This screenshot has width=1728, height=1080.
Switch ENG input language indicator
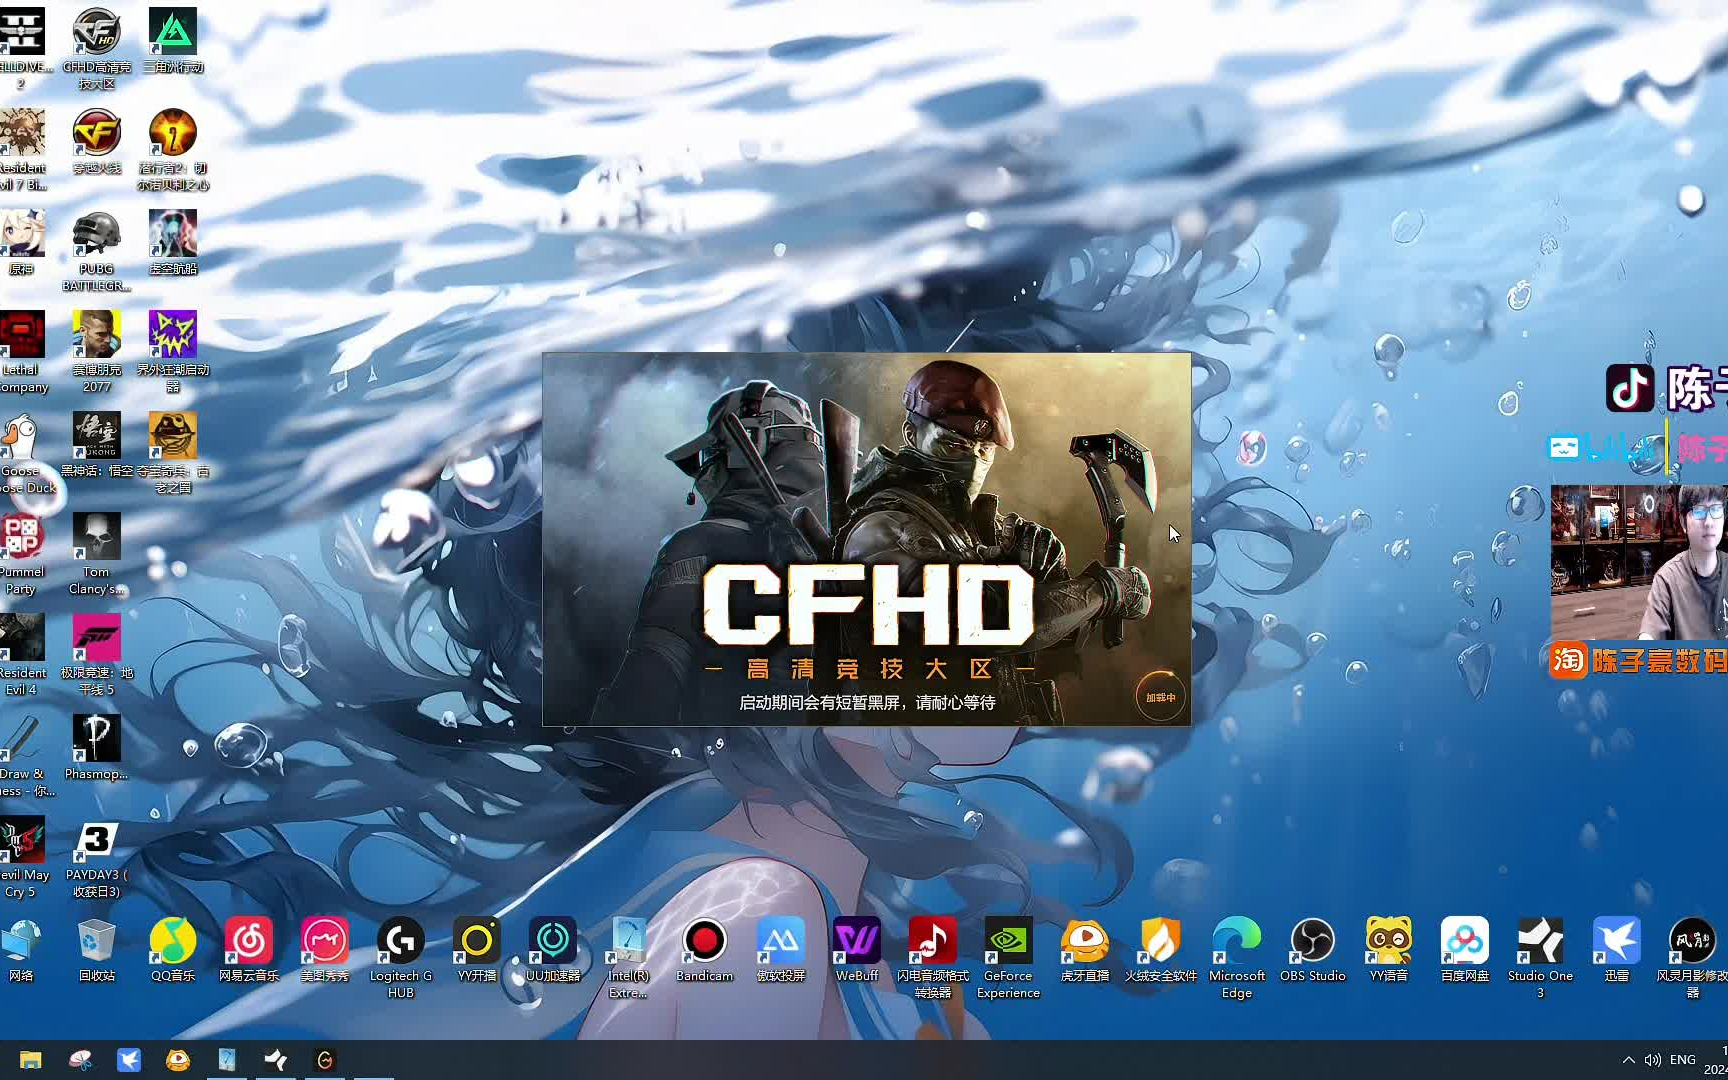pos(1683,1060)
